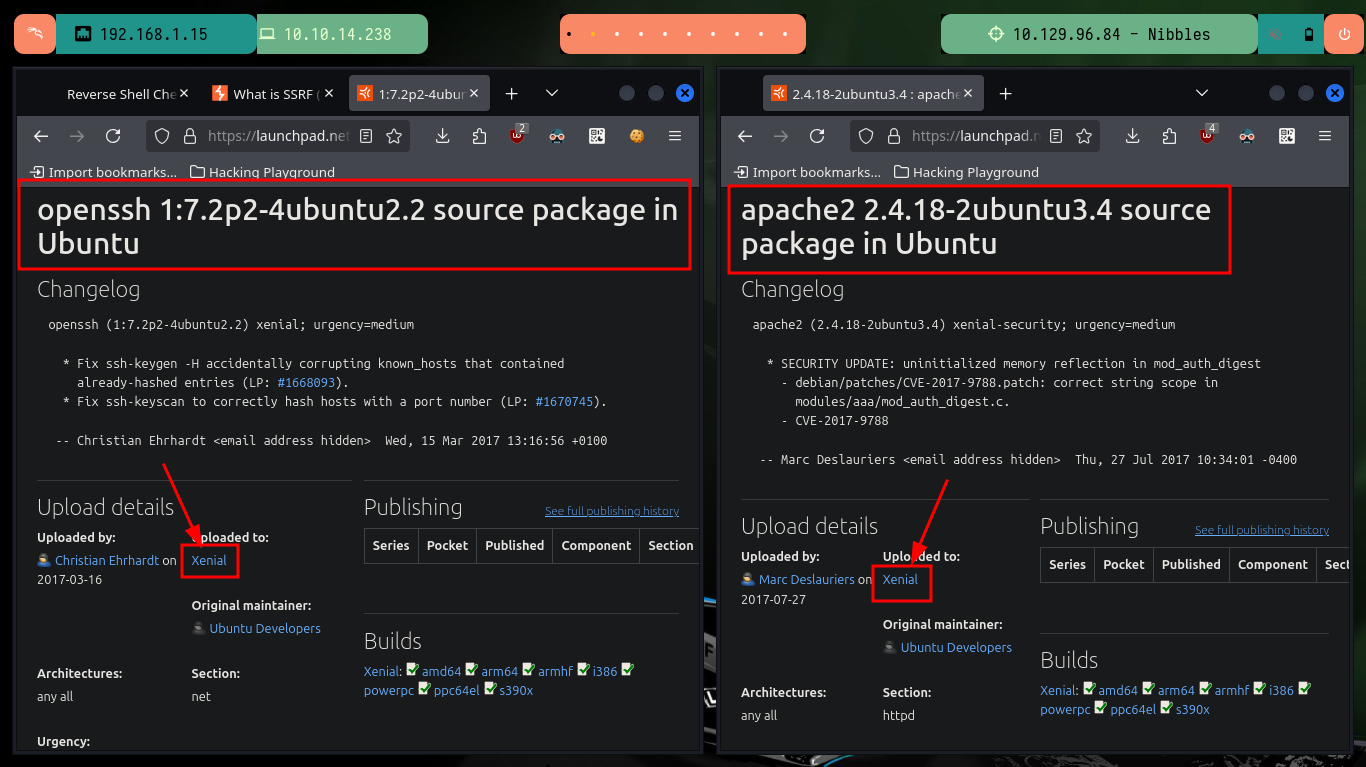Open tracking protection shield in openssh window

pyautogui.click(x=163, y=136)
